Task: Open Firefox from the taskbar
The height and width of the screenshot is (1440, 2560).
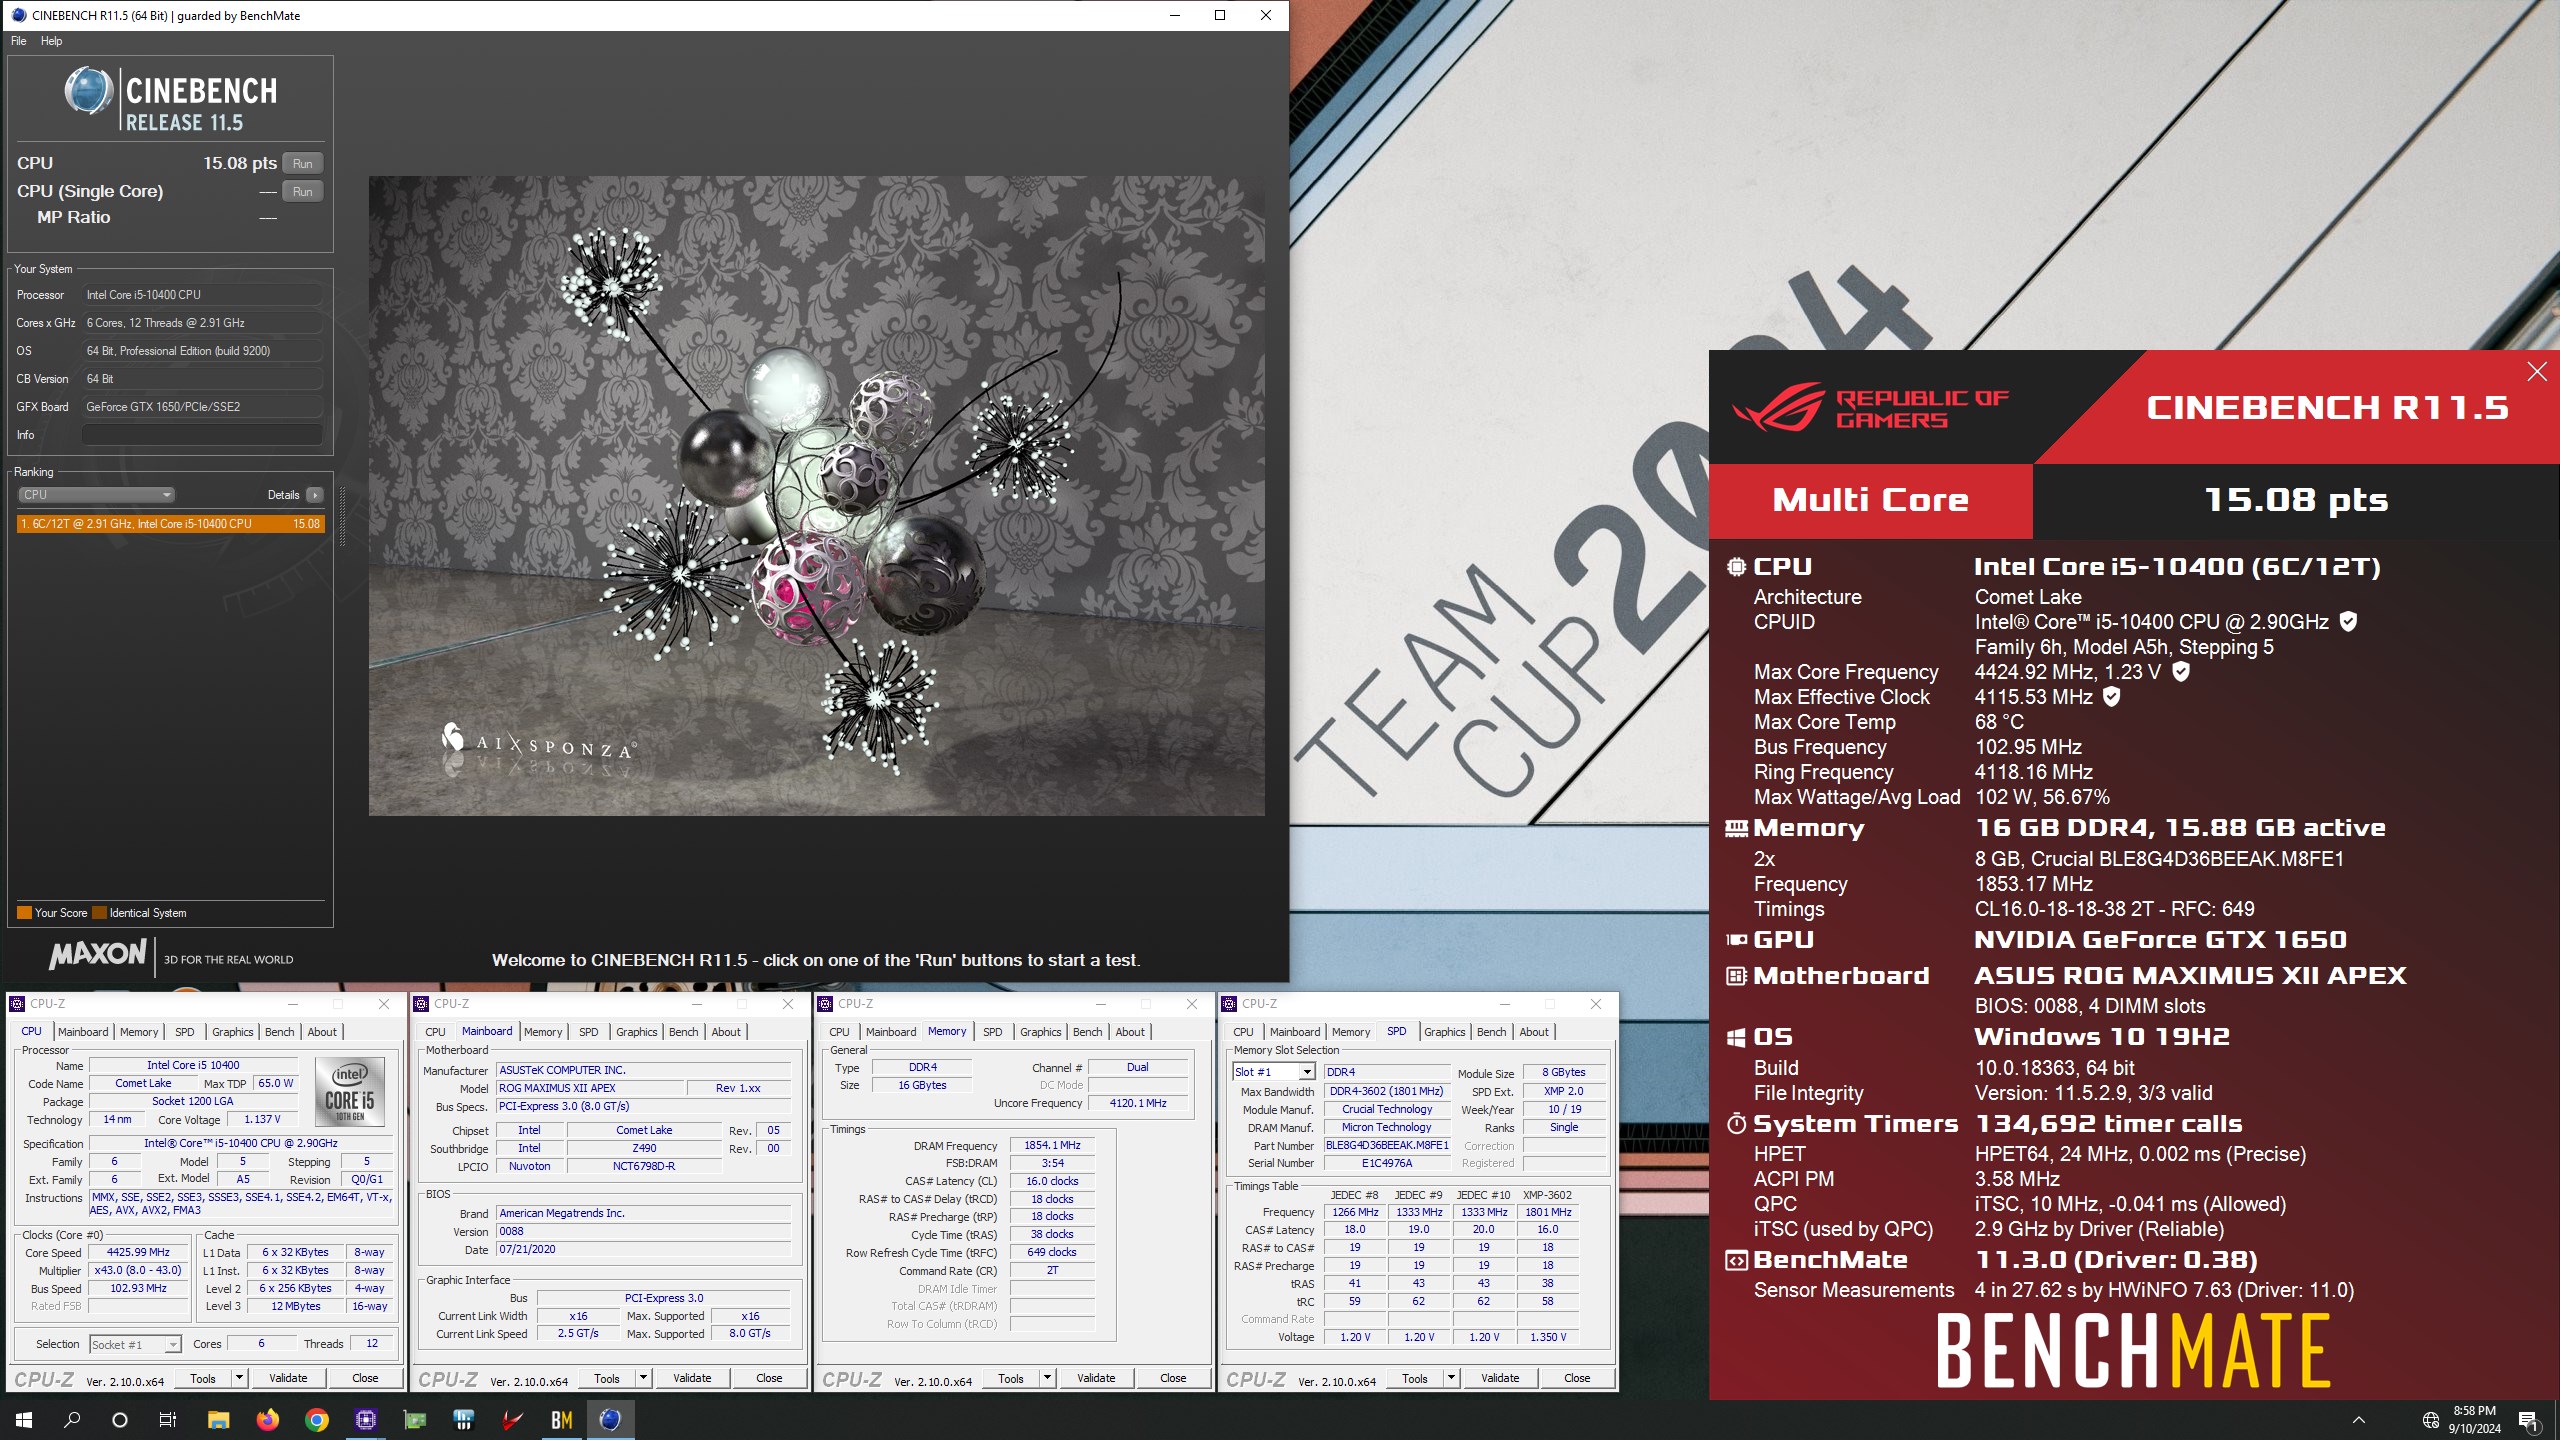Action: click(267, 1419)
